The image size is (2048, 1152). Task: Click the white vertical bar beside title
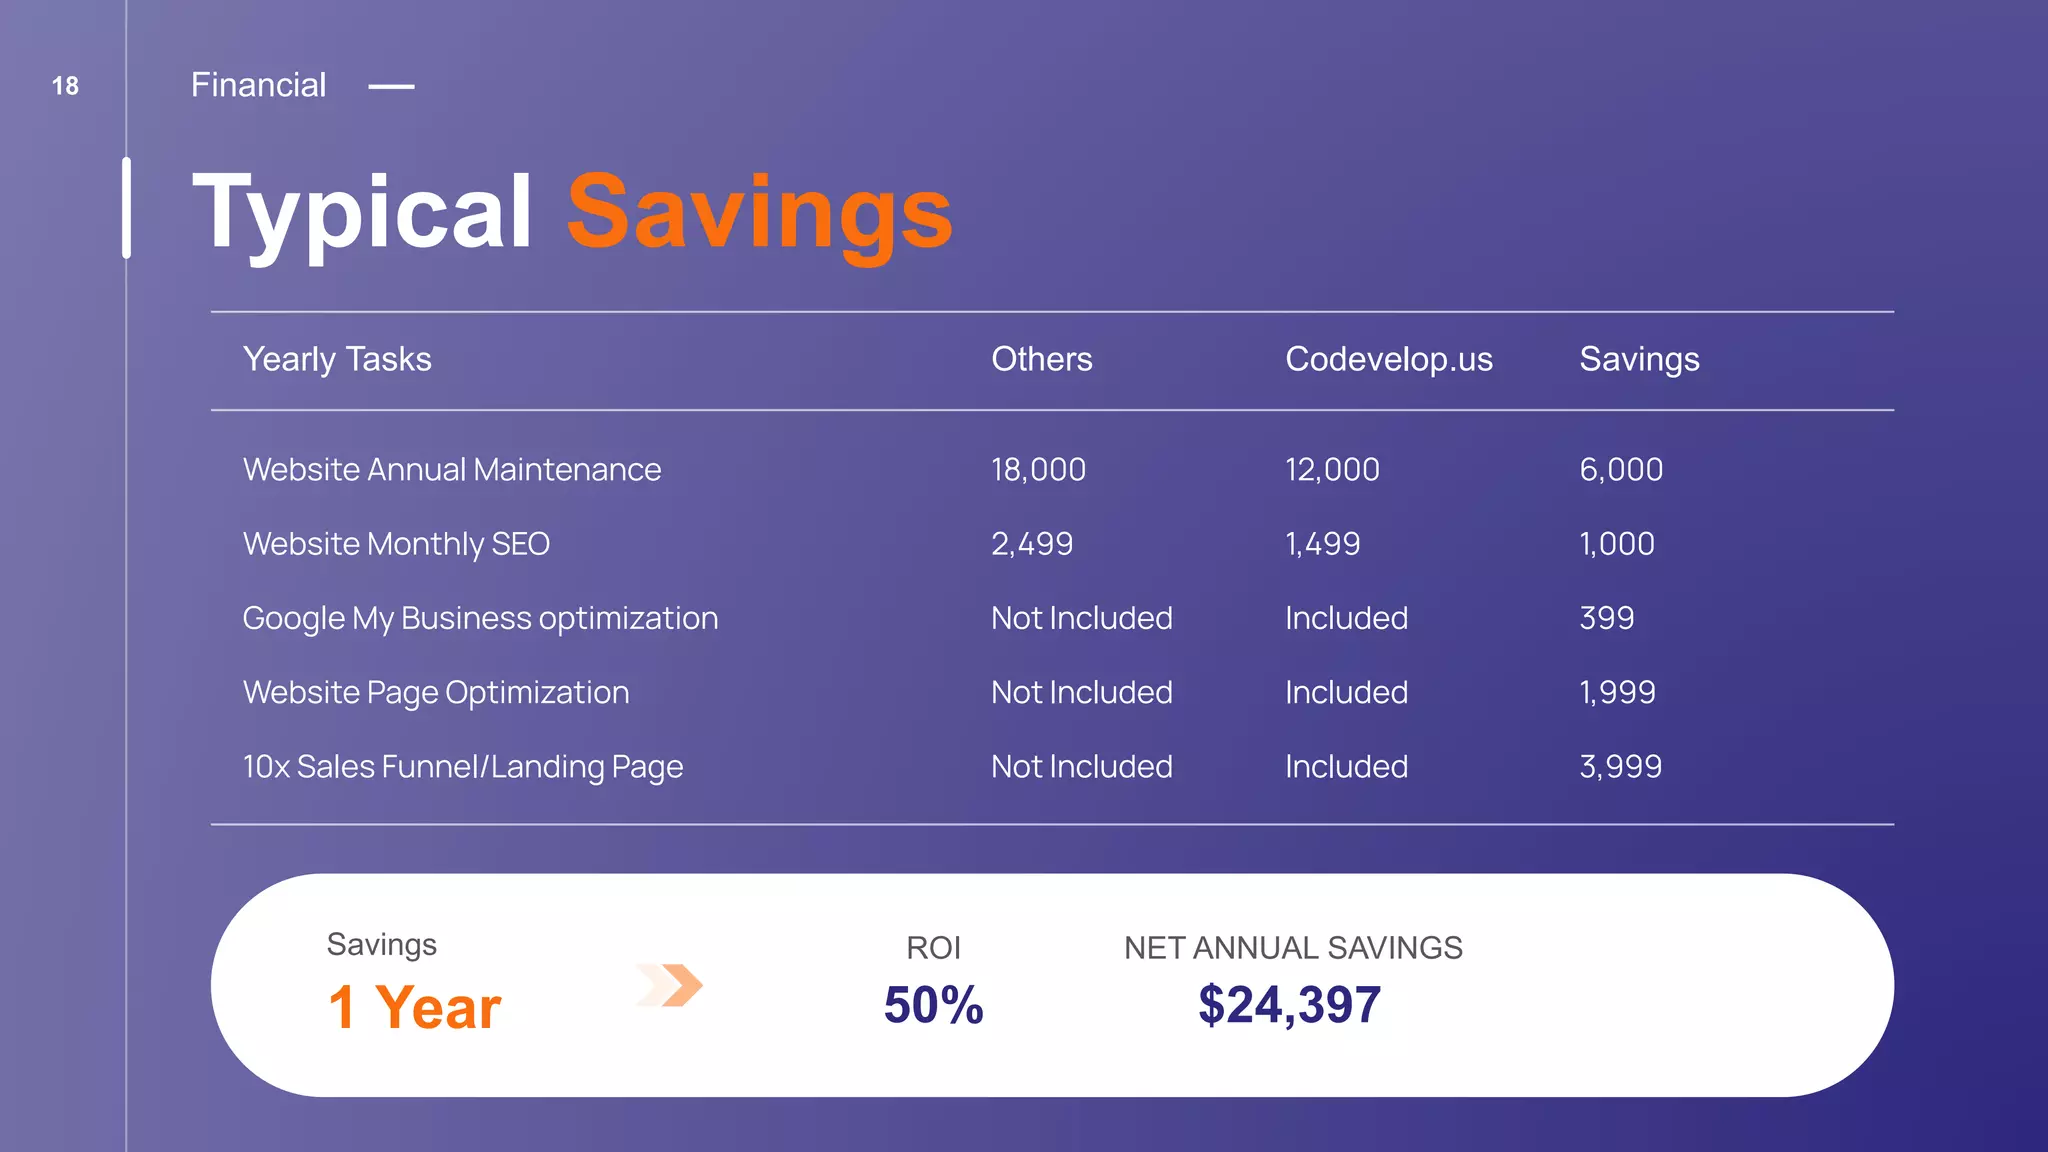pyautogui.click(x=126, y=208)
